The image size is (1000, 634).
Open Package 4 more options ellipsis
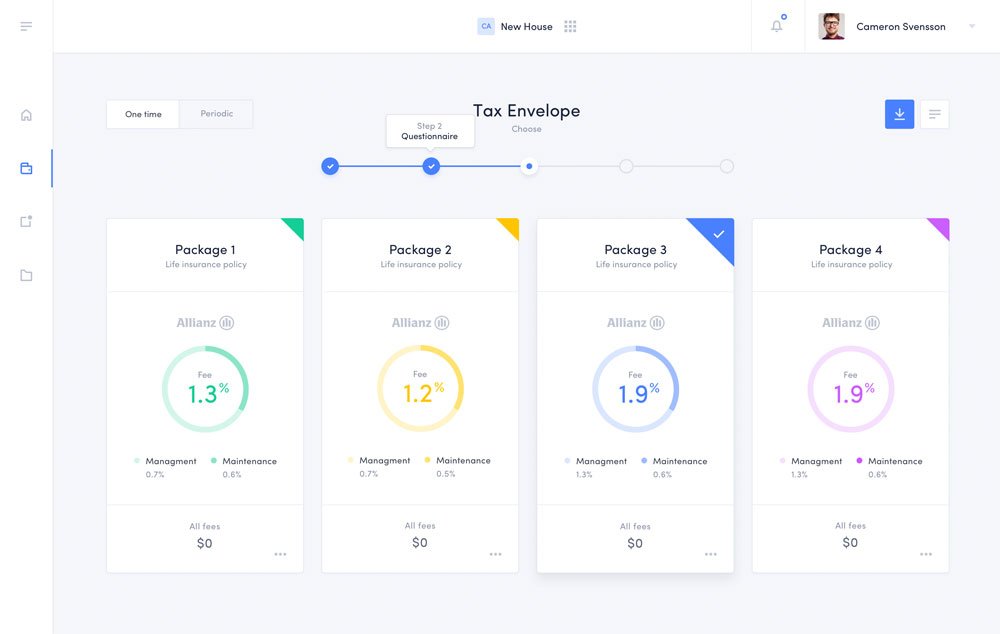pos(926,554)
